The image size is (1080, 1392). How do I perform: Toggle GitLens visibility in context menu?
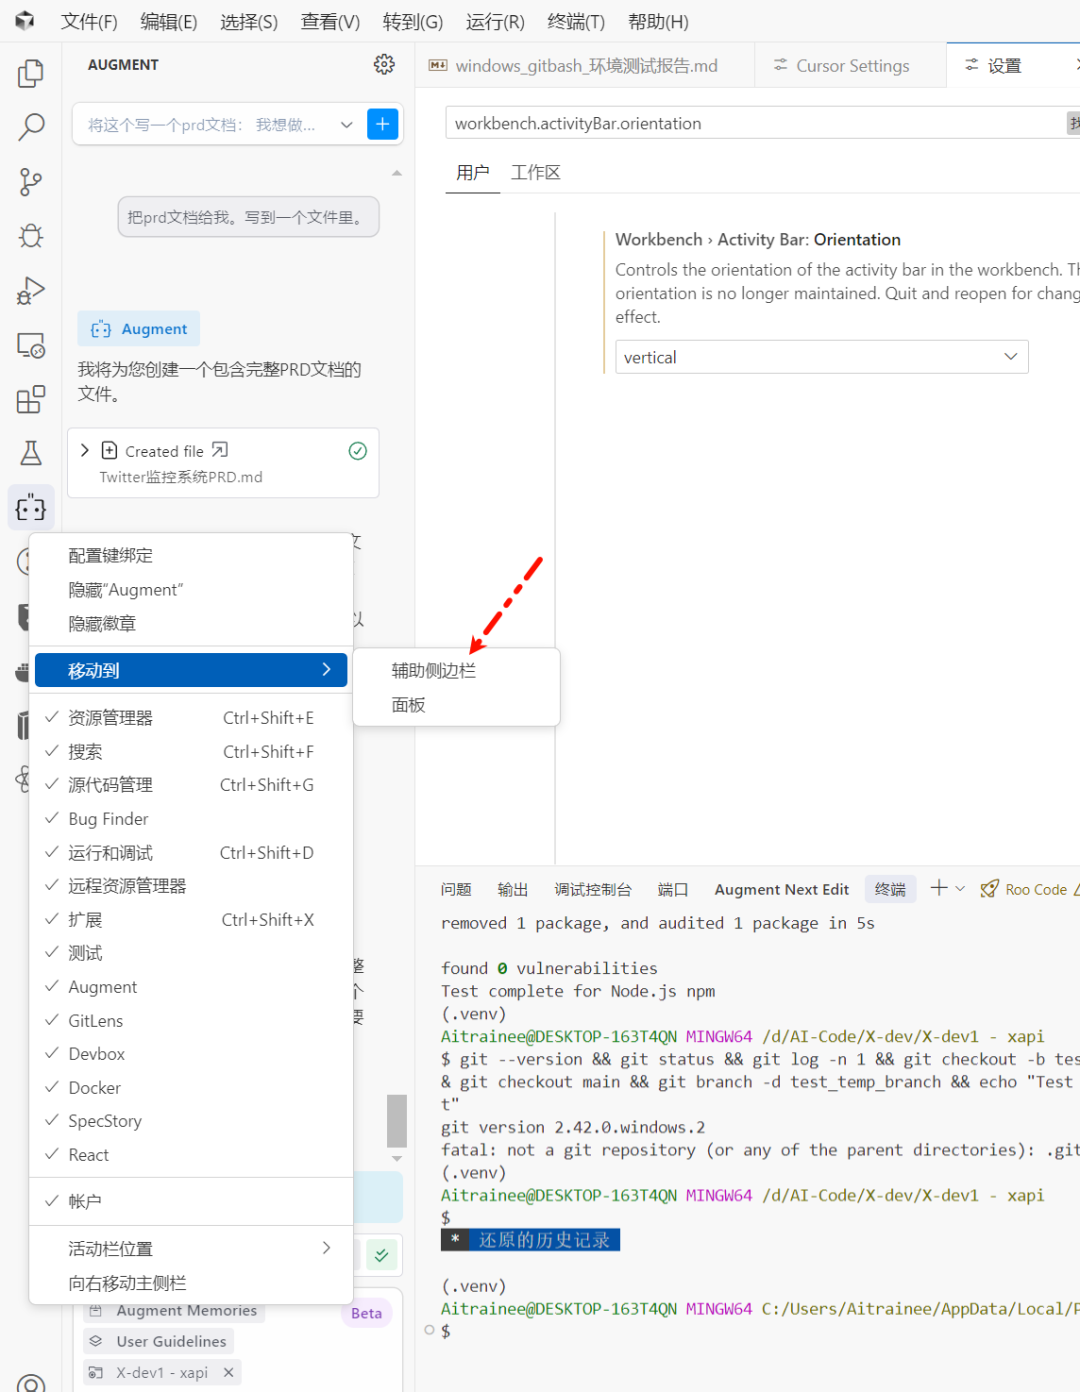pos(191,1020)
